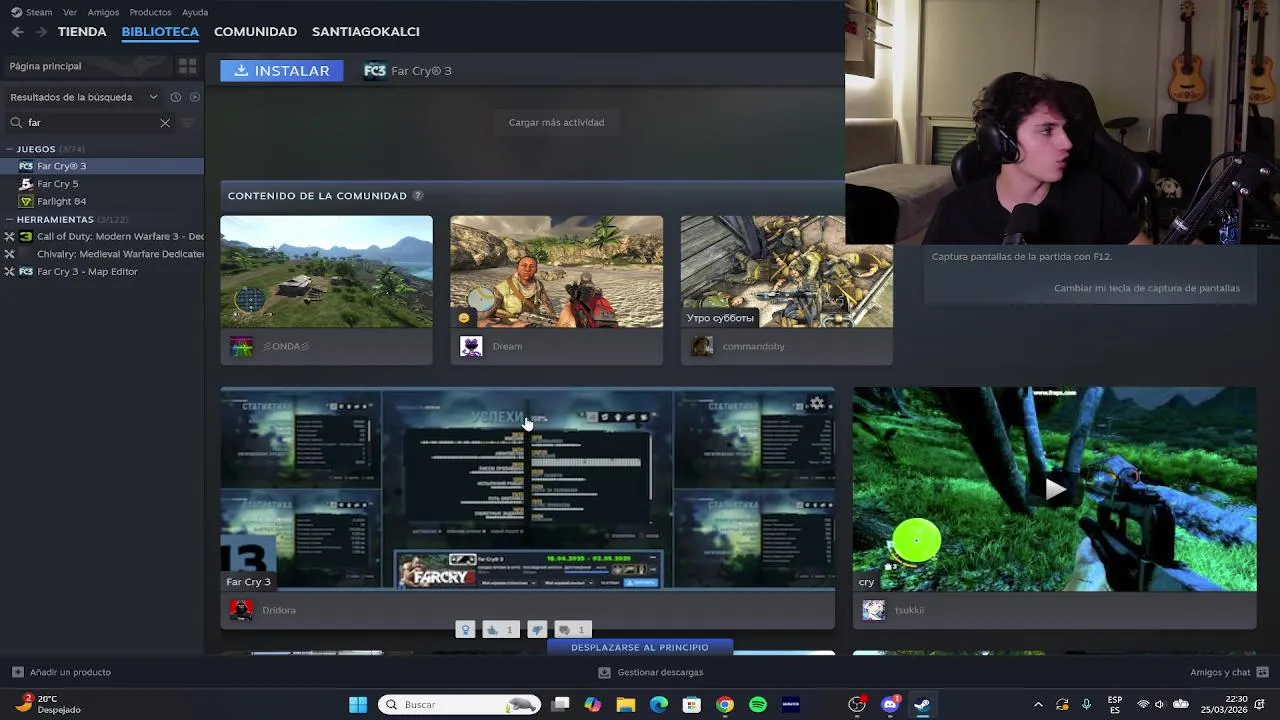Click Dridora user avatar
Screen dimensions: 1280x720
[x=241, y=610]
